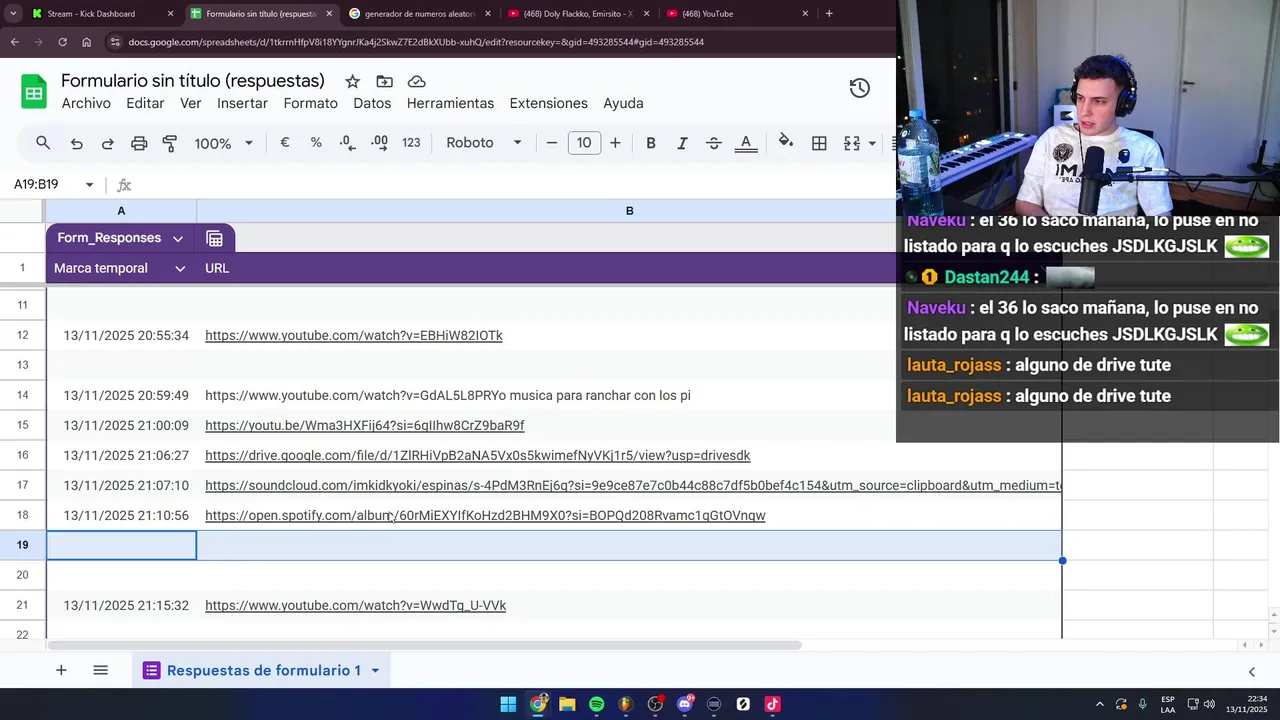
Task: Edit the font size field showing 10
Action: (584, 143)
